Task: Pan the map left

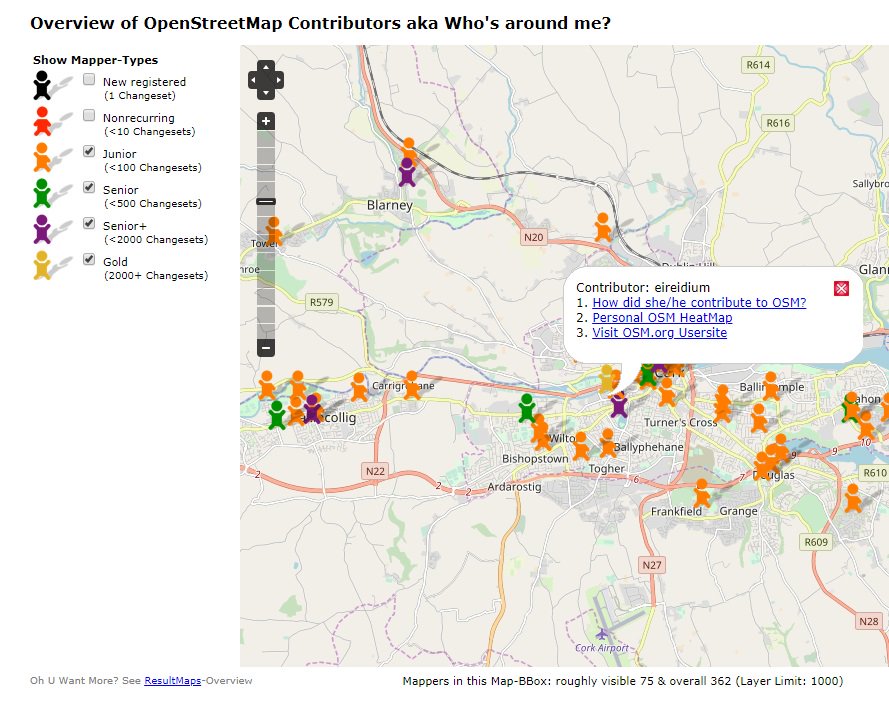Action: coord(253,80)
